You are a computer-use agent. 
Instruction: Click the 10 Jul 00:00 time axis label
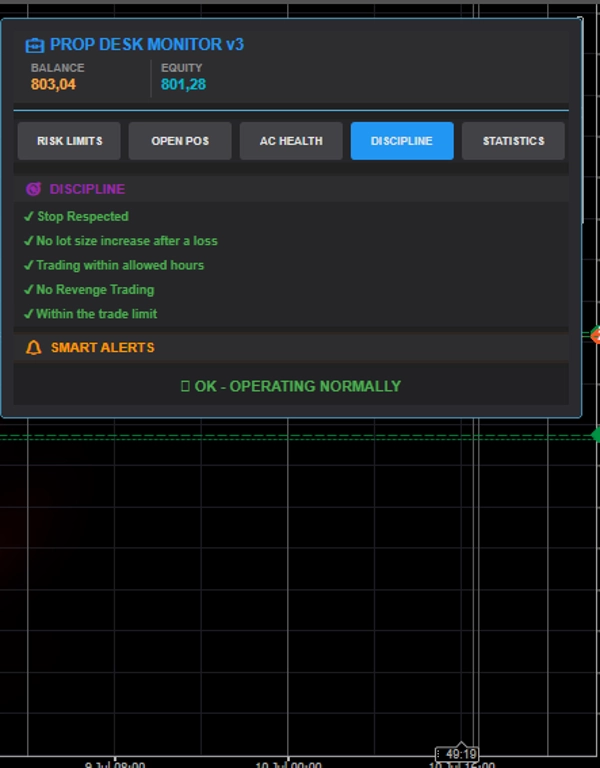[x=288, y=765]
